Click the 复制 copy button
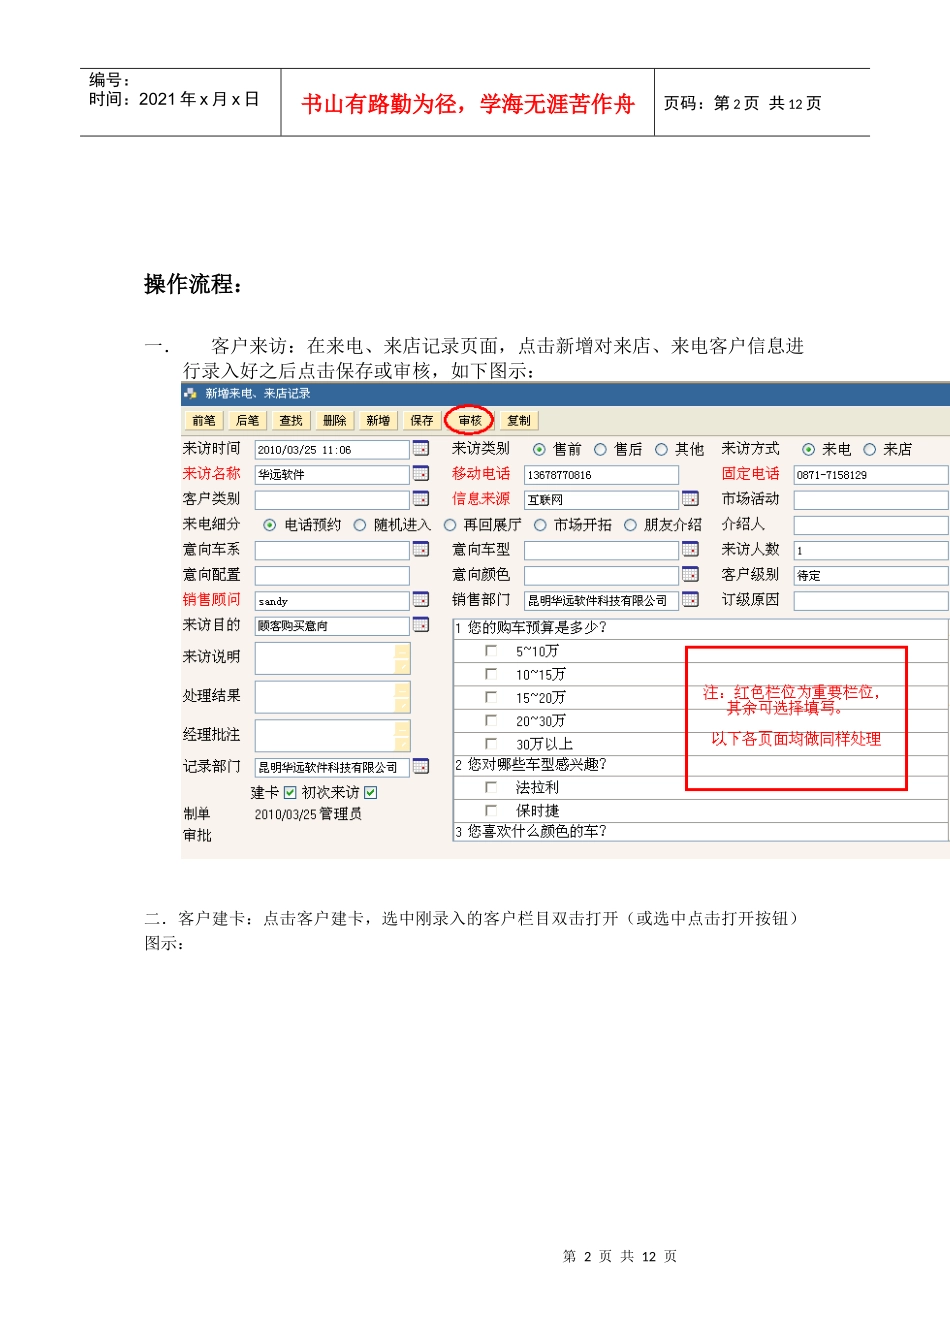The image size is (950, 1344). pos(519,421)
